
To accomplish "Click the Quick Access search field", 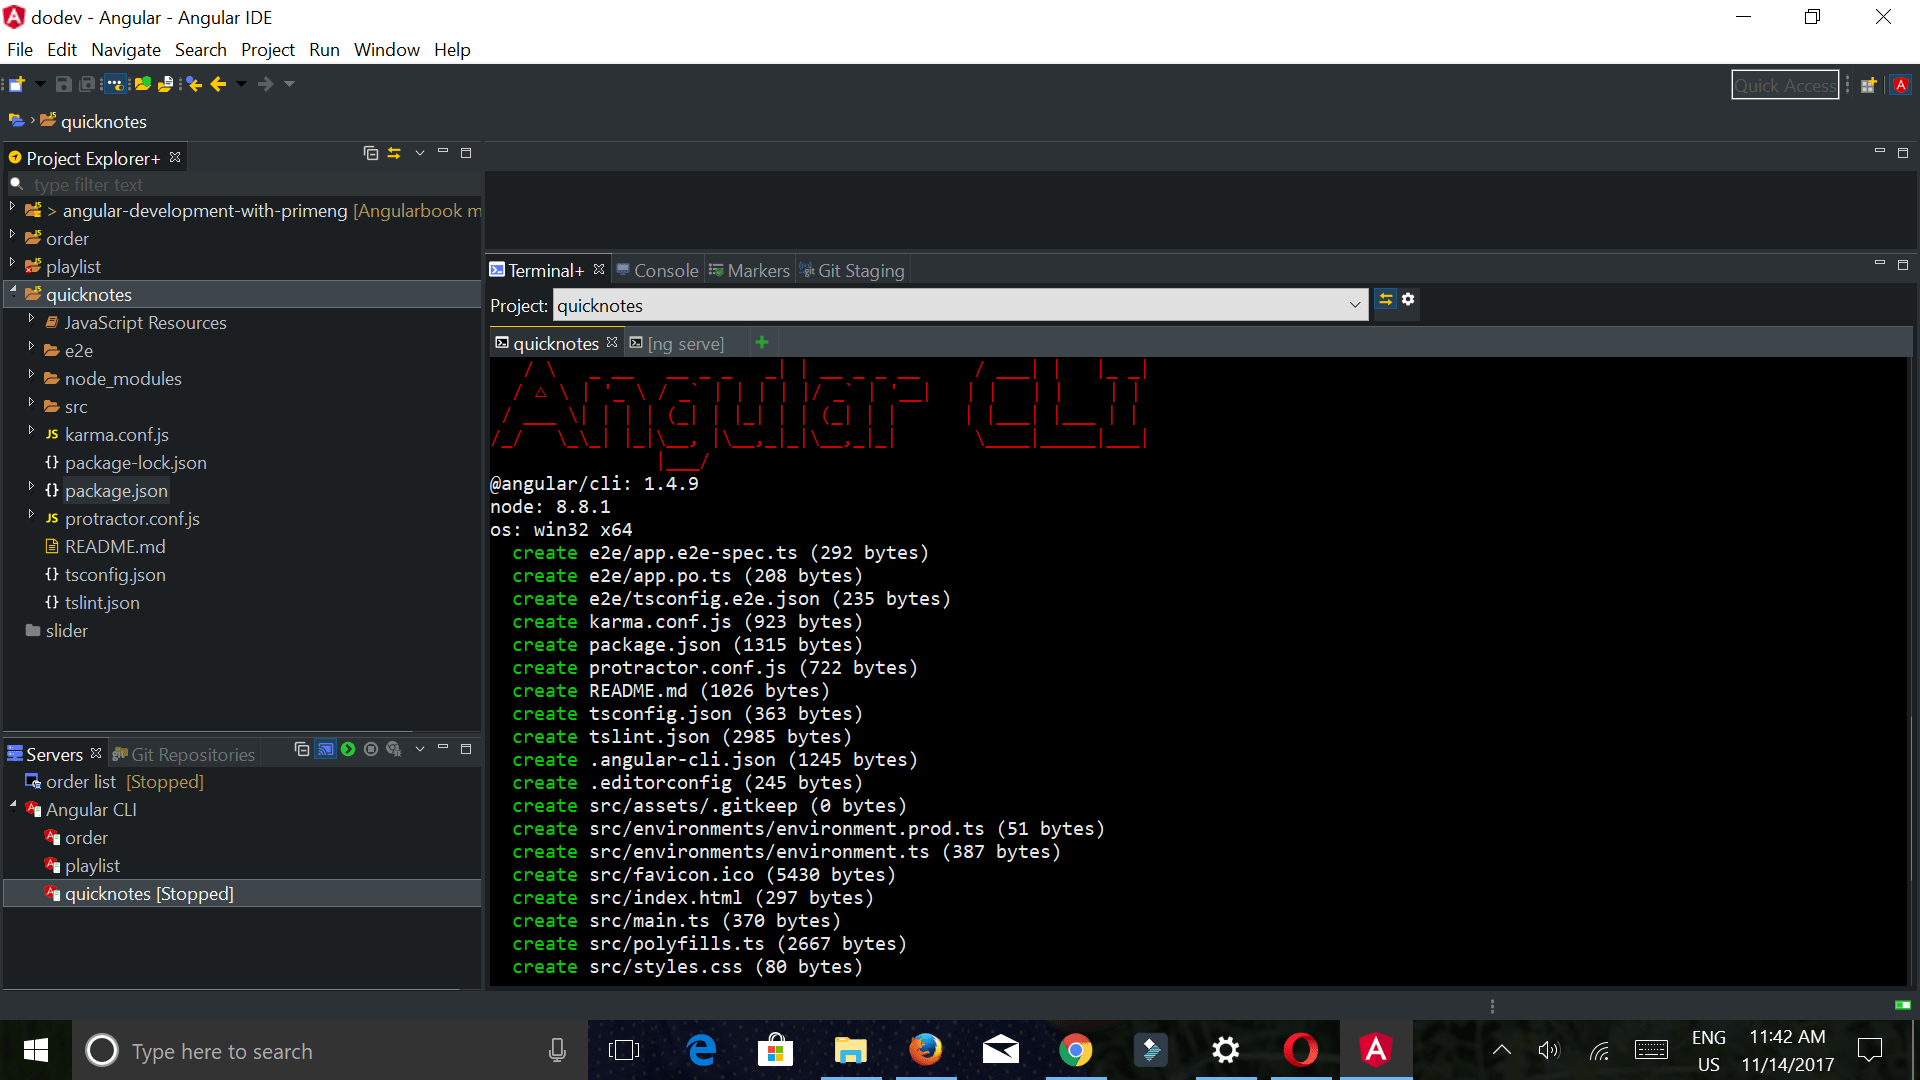I will point(1785,84).
